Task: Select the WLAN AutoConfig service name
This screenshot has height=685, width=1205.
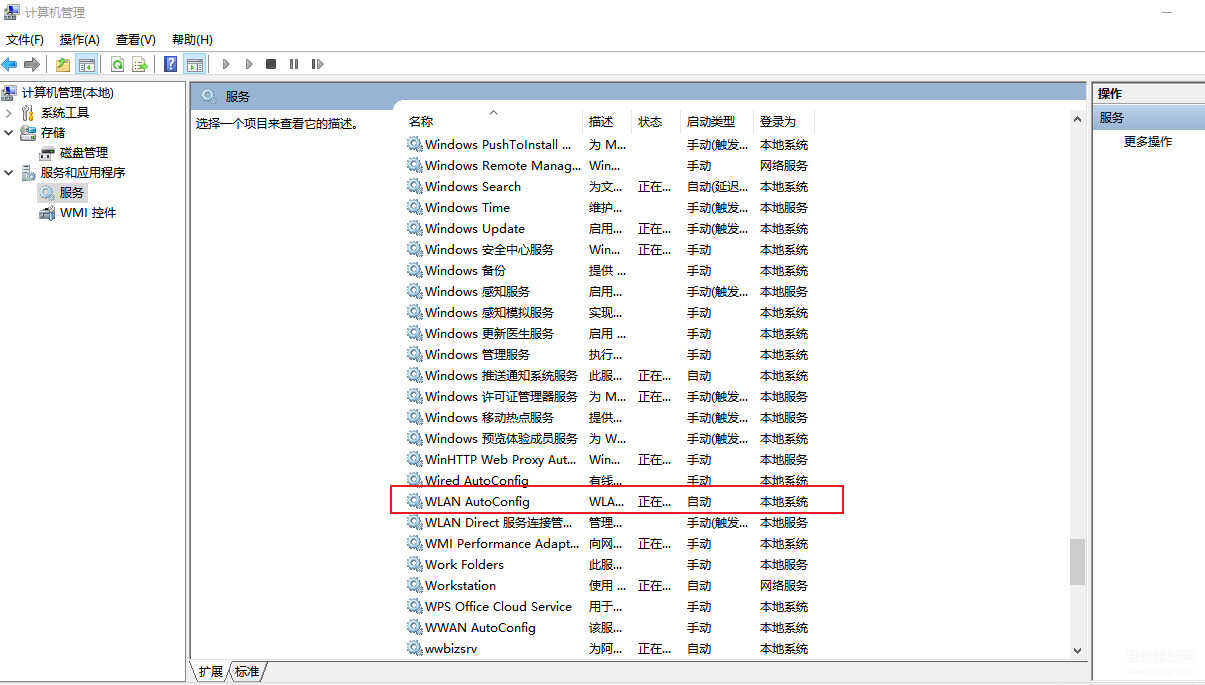Action: pyautogui.click(x=477, y=501)
